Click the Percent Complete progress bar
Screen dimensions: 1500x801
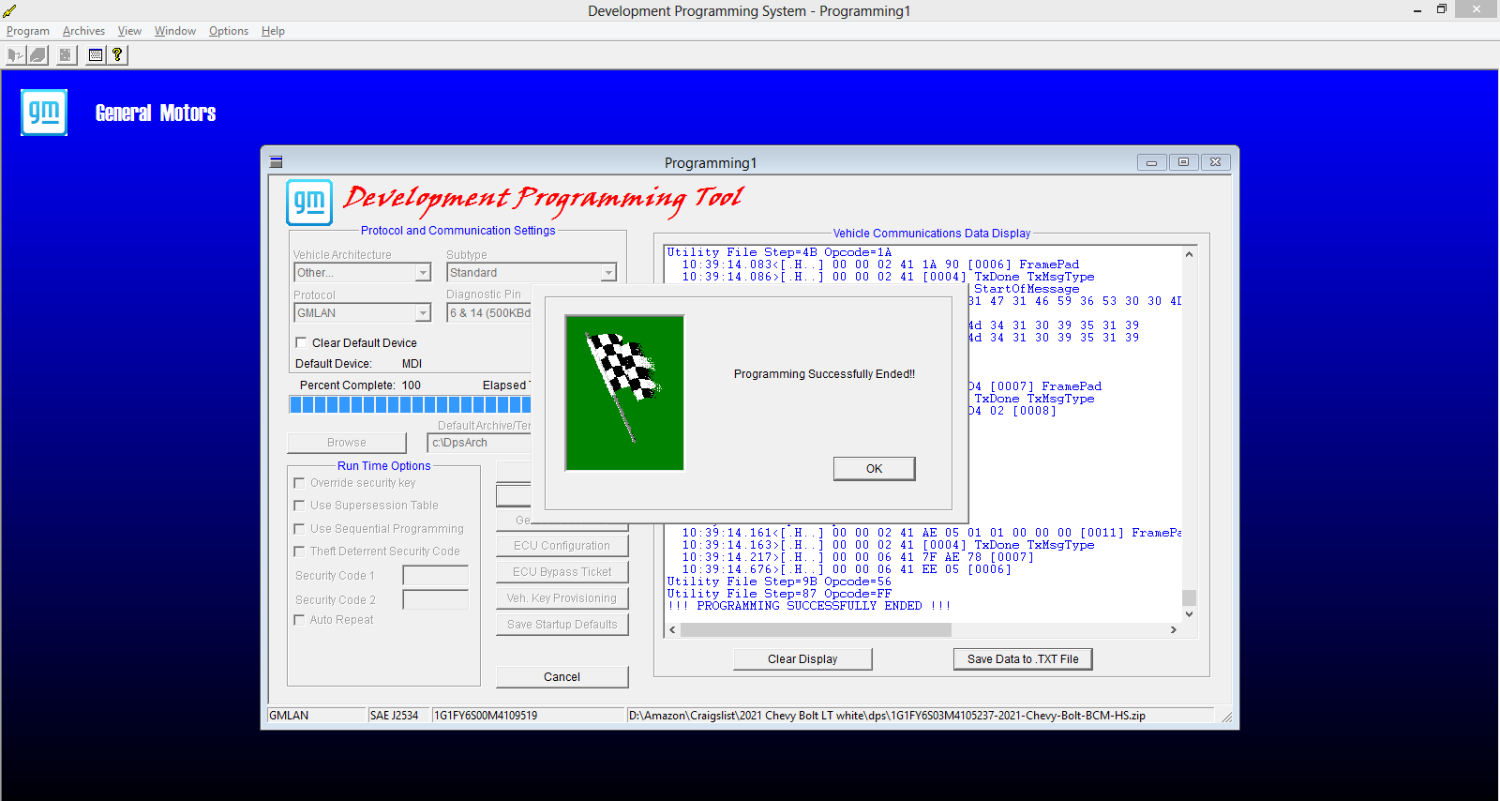point(410,404)
